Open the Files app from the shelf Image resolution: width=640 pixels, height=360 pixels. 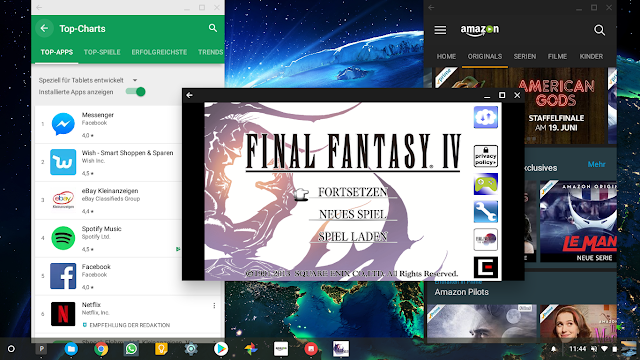[71, 349]
